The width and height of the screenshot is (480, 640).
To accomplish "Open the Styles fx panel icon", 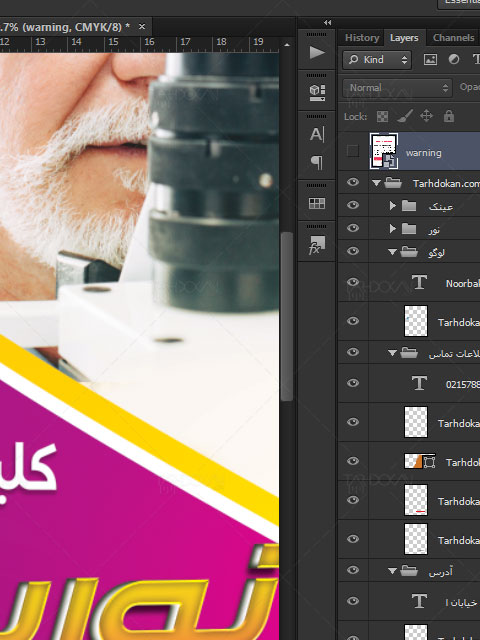I will (317, 245).
